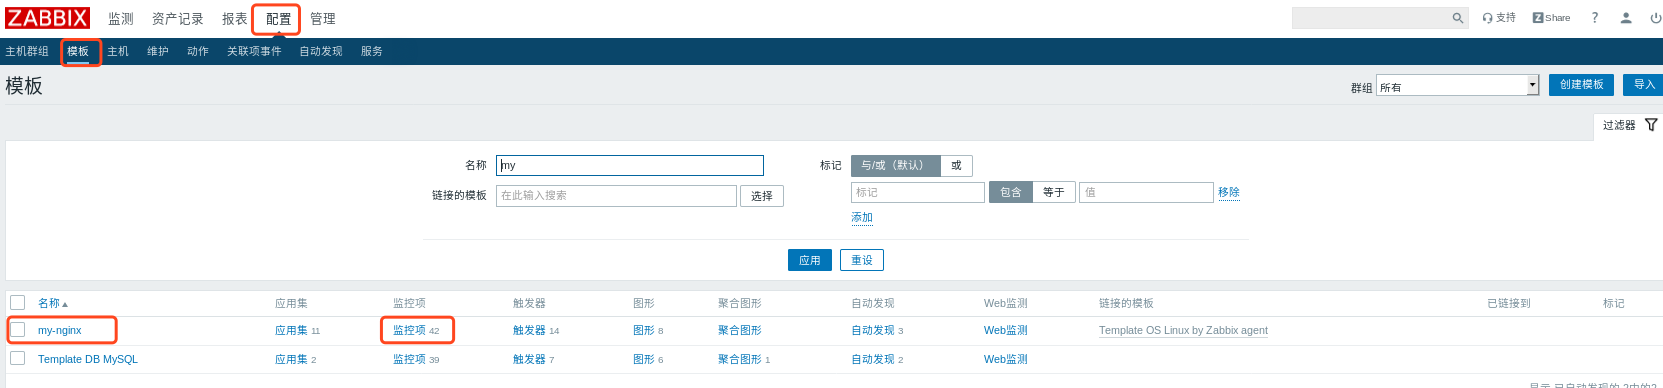Open the 配置 top menu
Image resolution: width=1663 pixels, height=388 pixels.
click(x=278, y=19)
